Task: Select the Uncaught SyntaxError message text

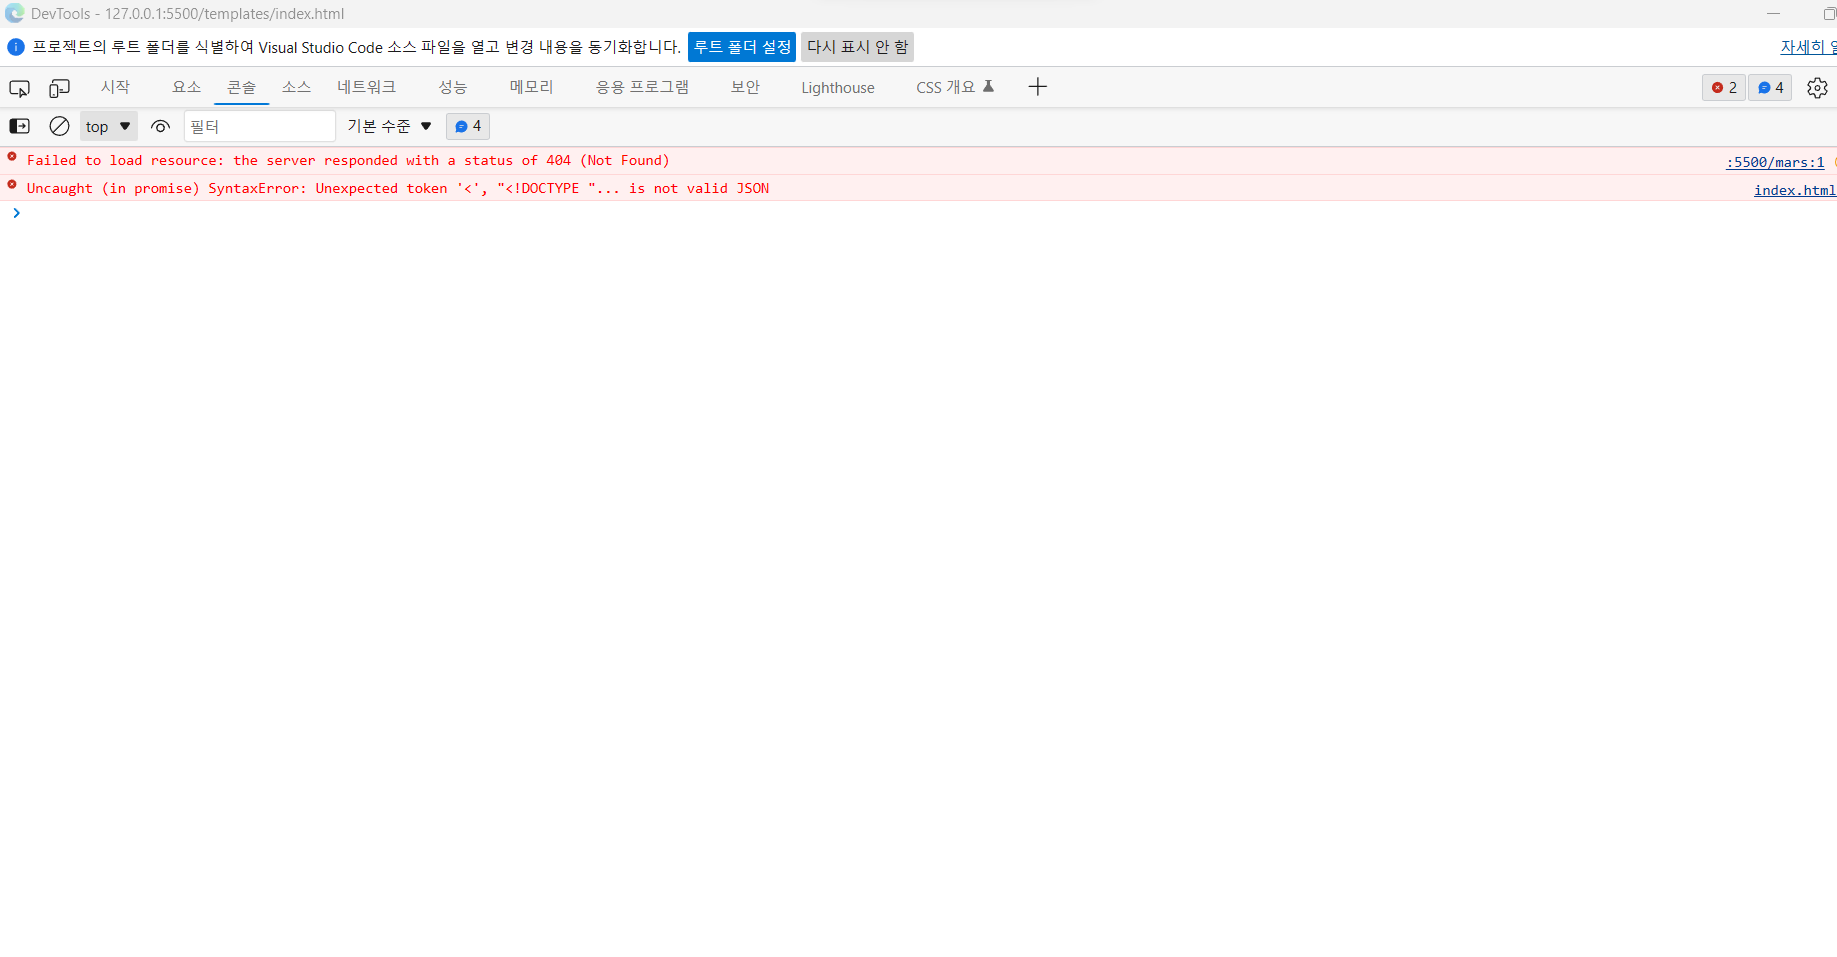Action: (x=398, y=188)
